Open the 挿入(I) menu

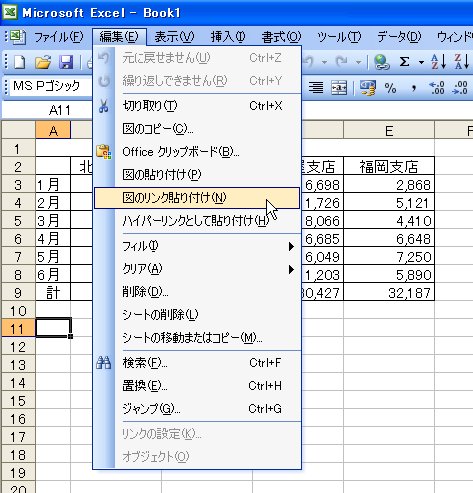pos(228,37)
